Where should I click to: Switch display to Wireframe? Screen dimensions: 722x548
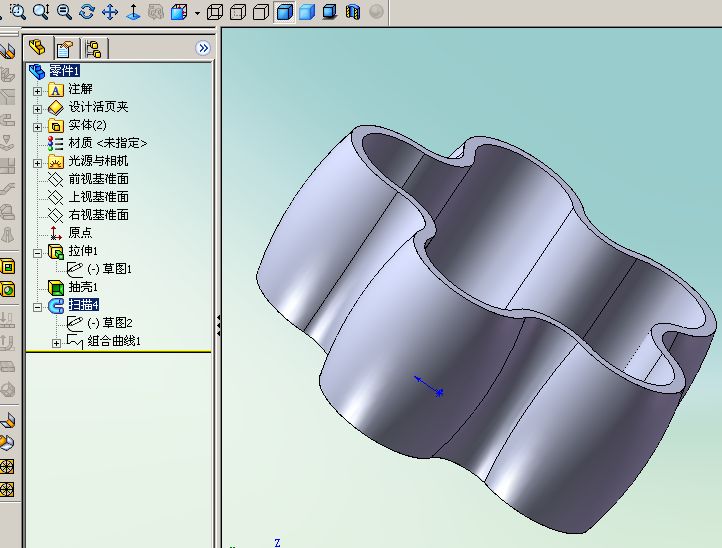click(215, 12)
